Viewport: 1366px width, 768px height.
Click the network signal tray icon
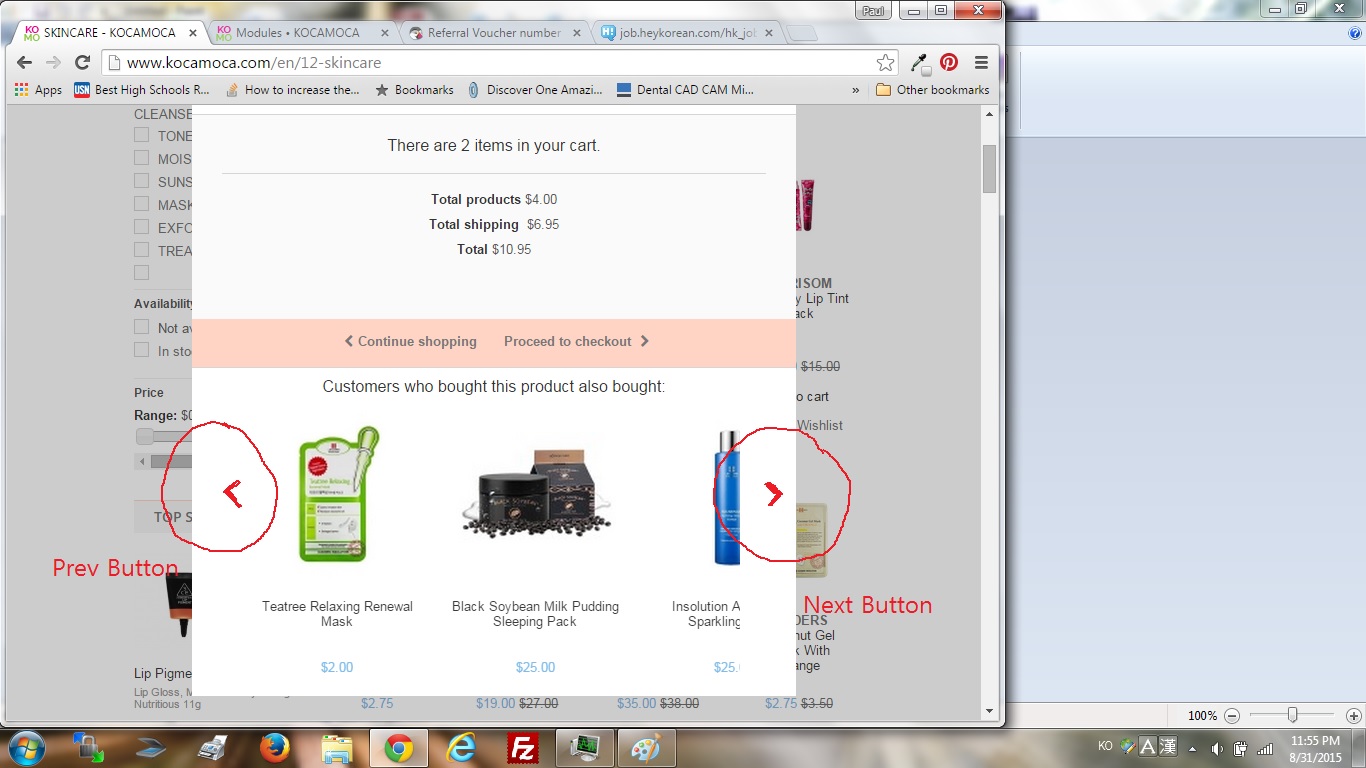click(1265, 748)
